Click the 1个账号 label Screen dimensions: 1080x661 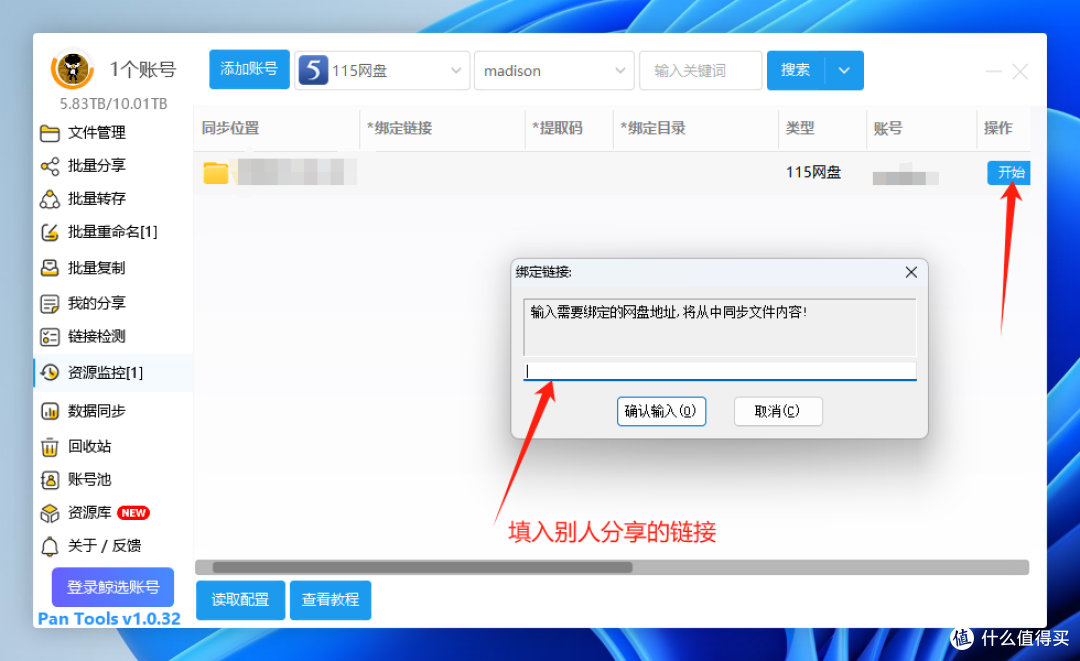tap(143, 70)
